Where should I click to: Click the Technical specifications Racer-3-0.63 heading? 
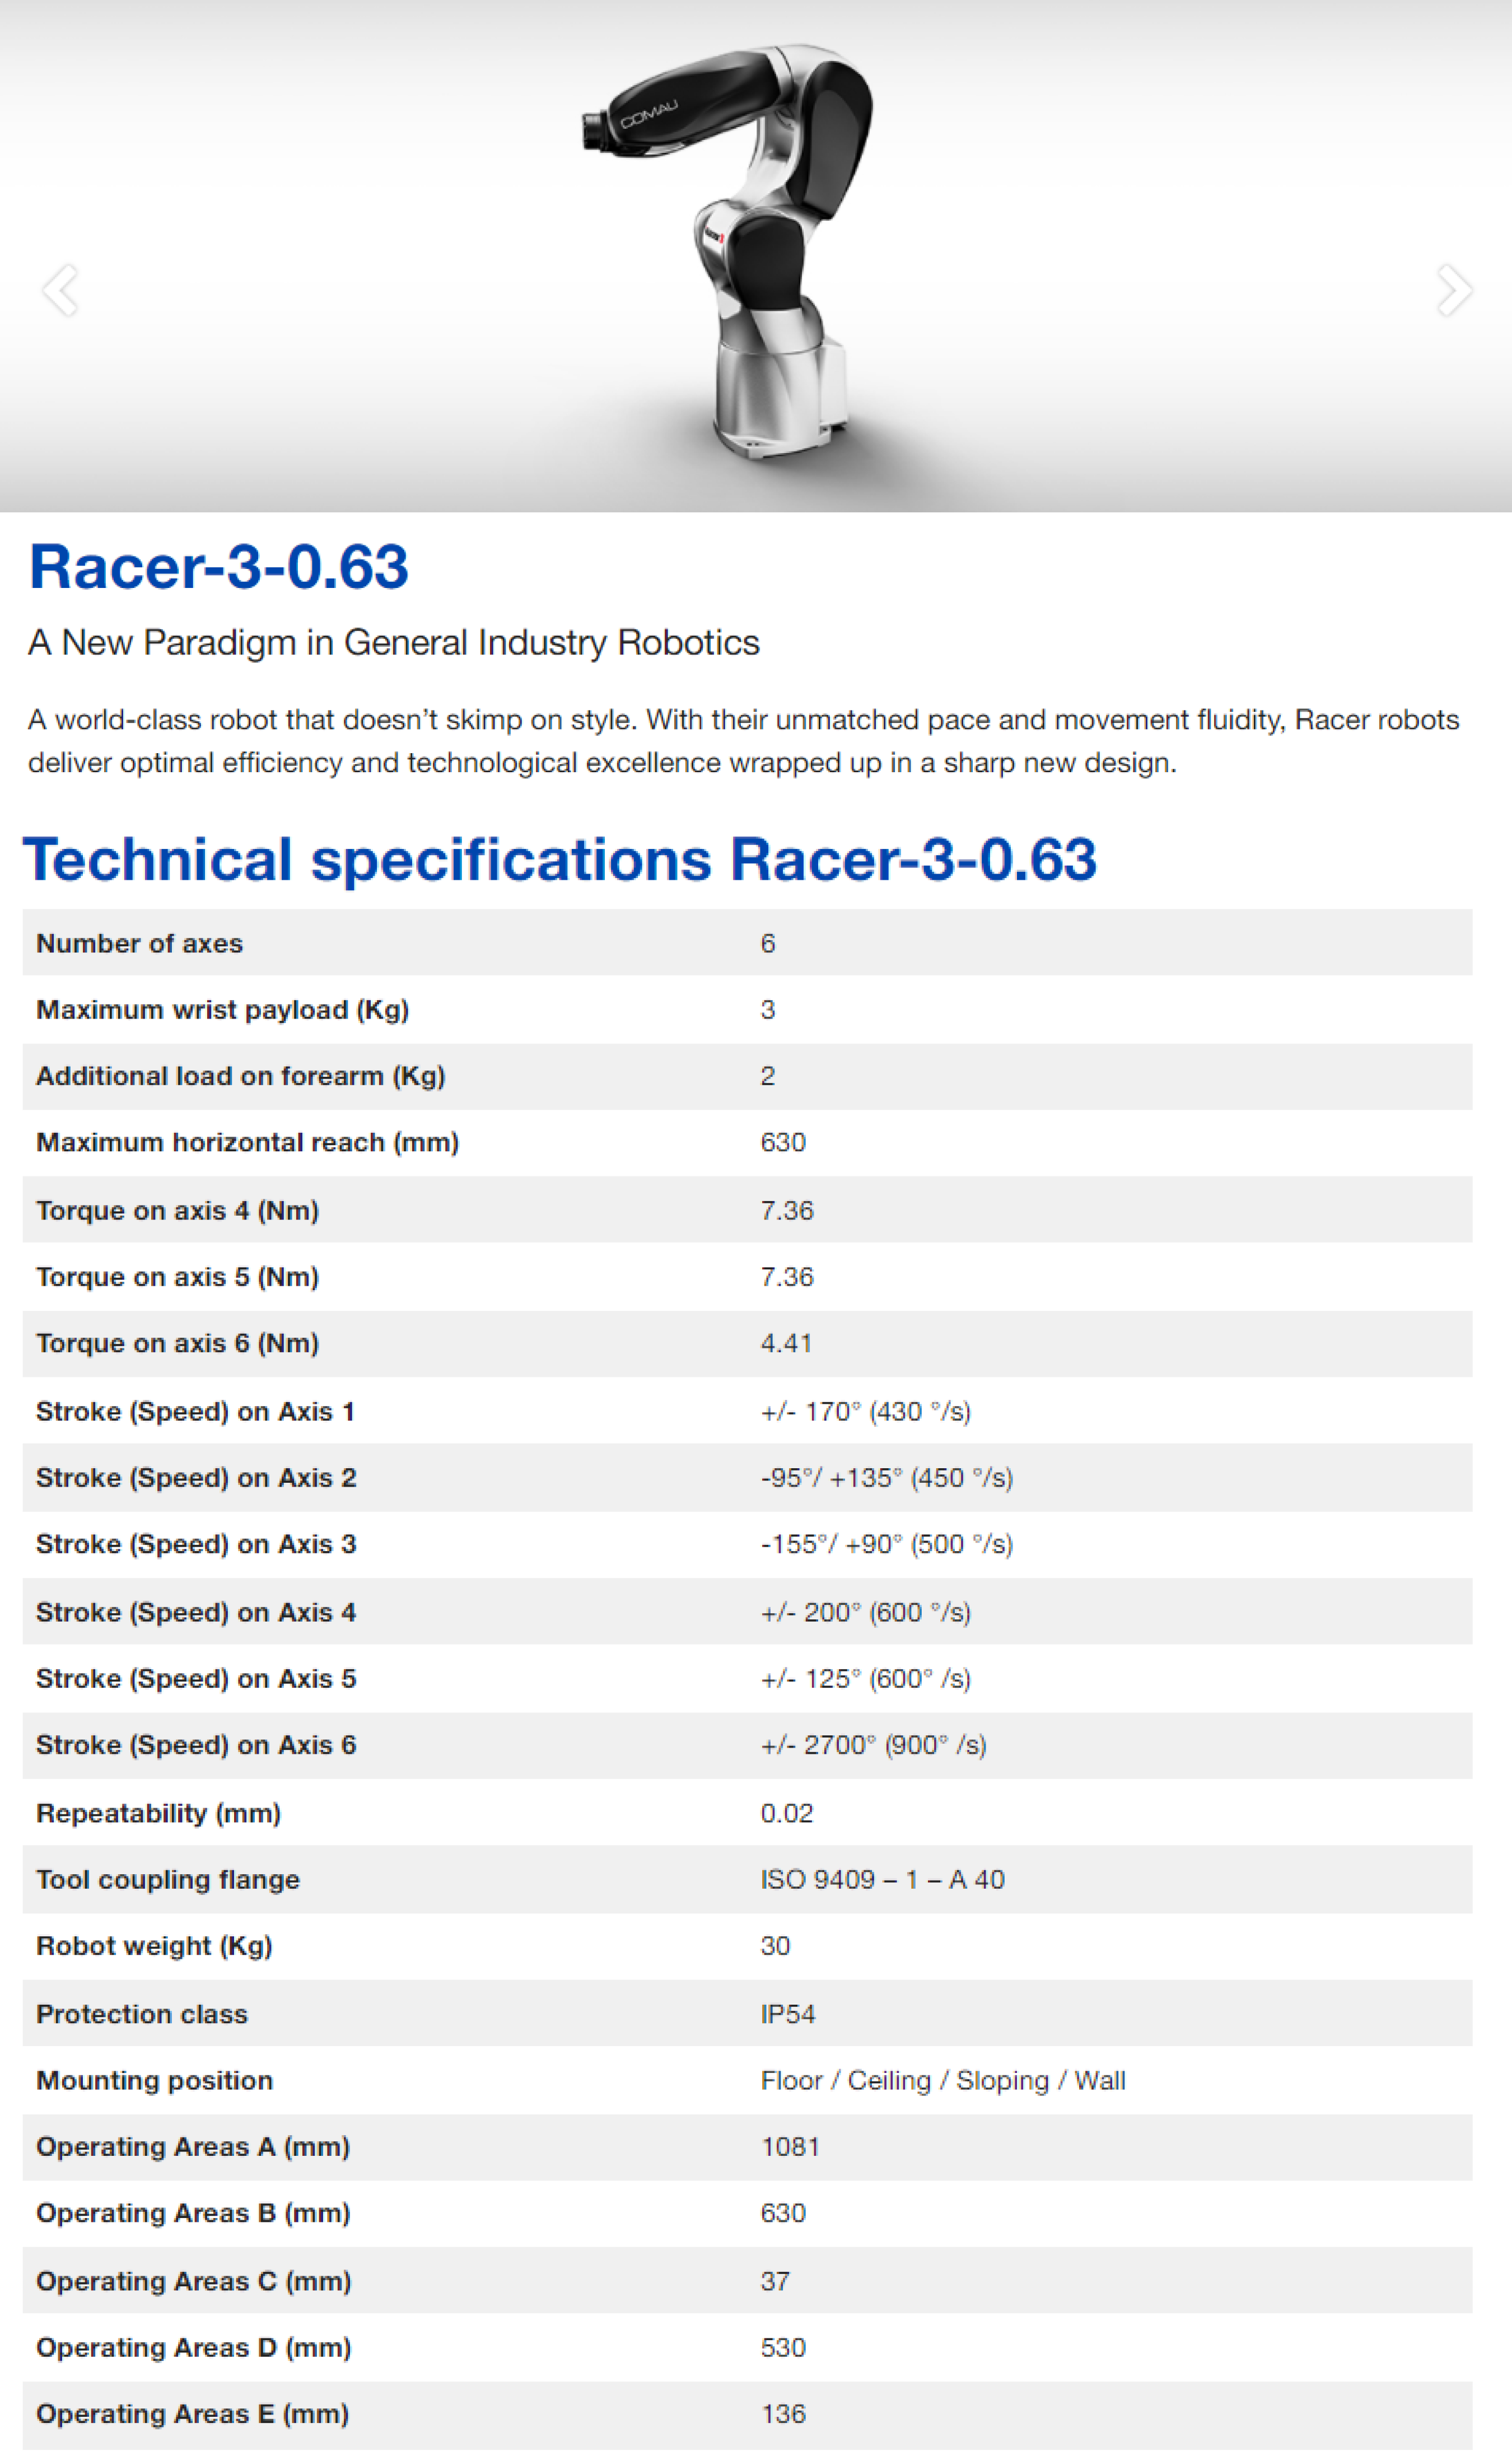(x=559, y=859)
